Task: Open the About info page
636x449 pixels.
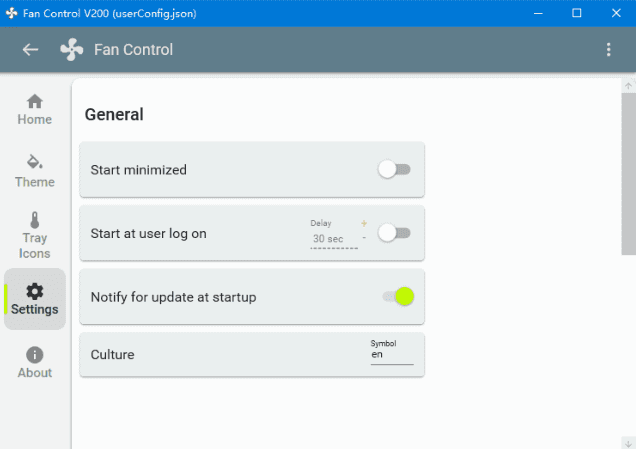Action: [x=35, y=363]
